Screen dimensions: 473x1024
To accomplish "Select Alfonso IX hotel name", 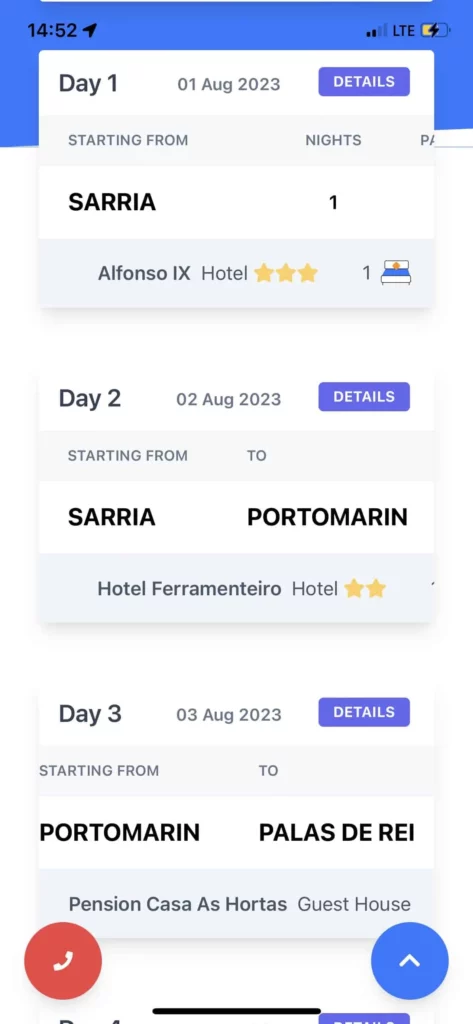I will click(x=144, y=273).
